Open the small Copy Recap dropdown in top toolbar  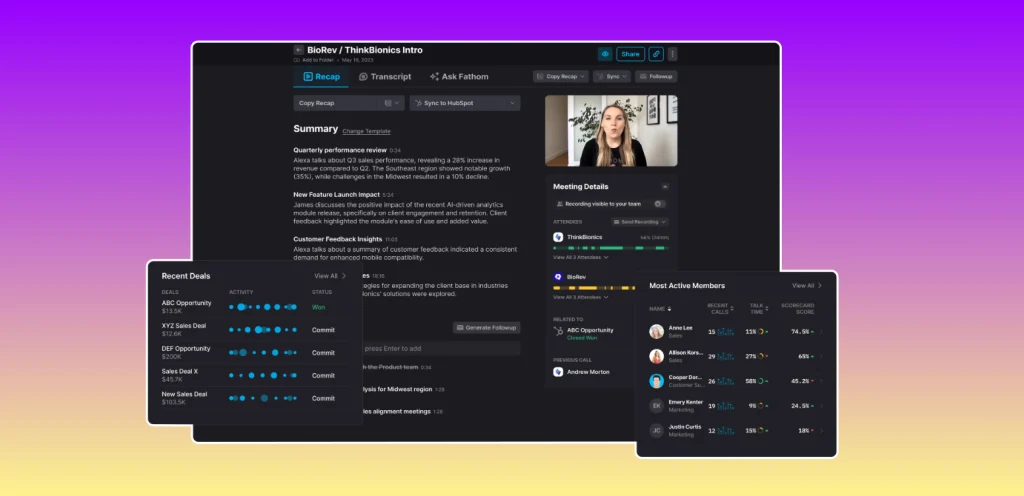560,76
